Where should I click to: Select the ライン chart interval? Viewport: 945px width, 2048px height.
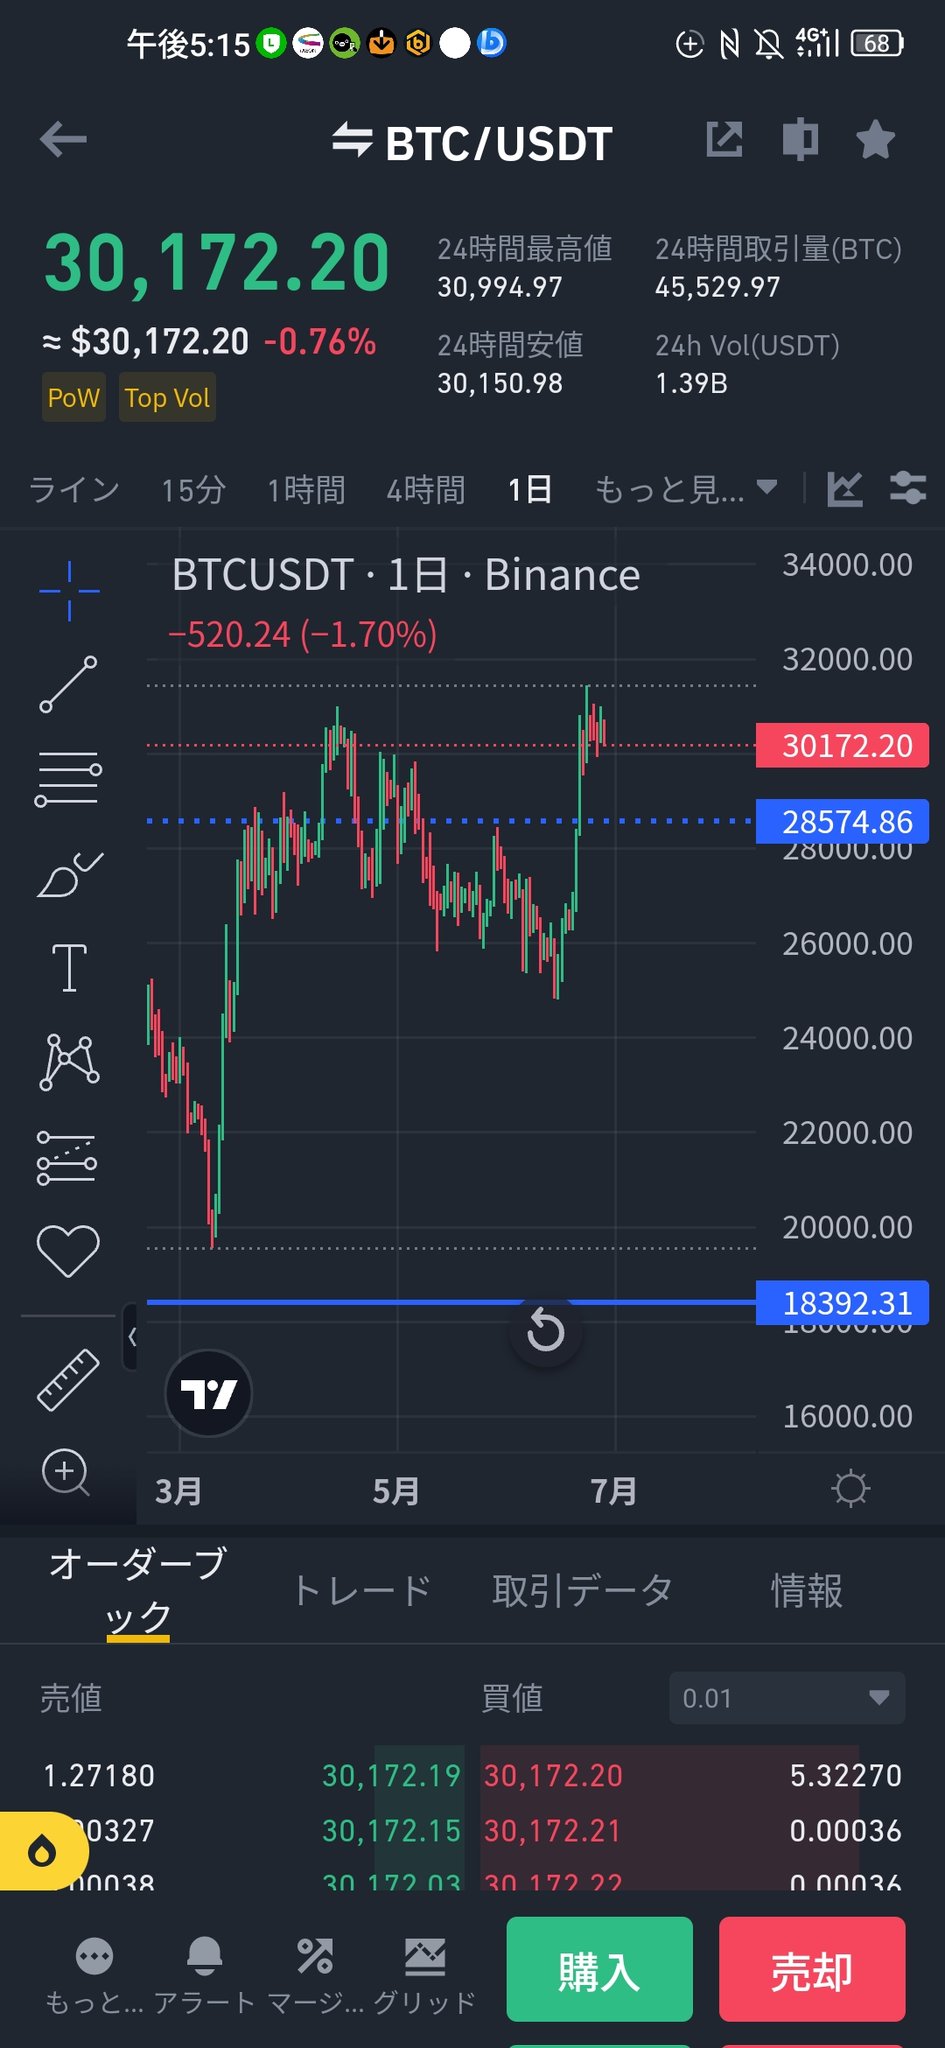click(74, 490)
